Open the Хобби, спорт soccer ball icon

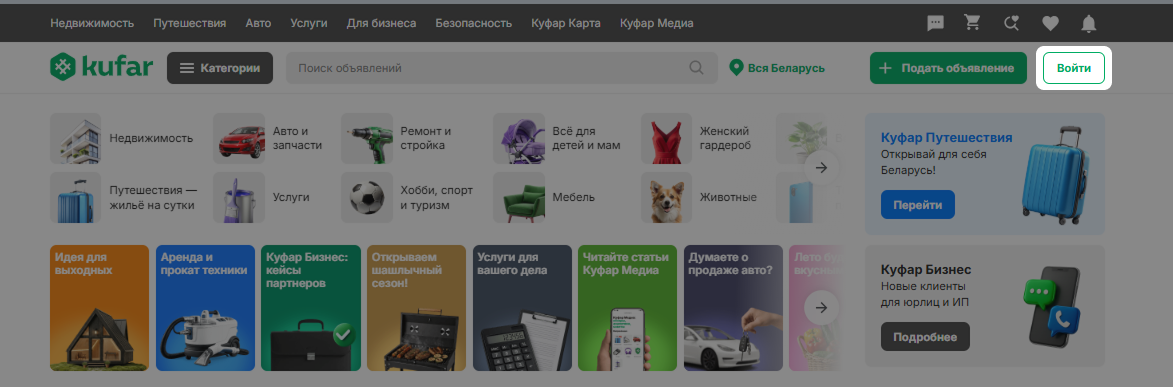[x=367, y=198]
